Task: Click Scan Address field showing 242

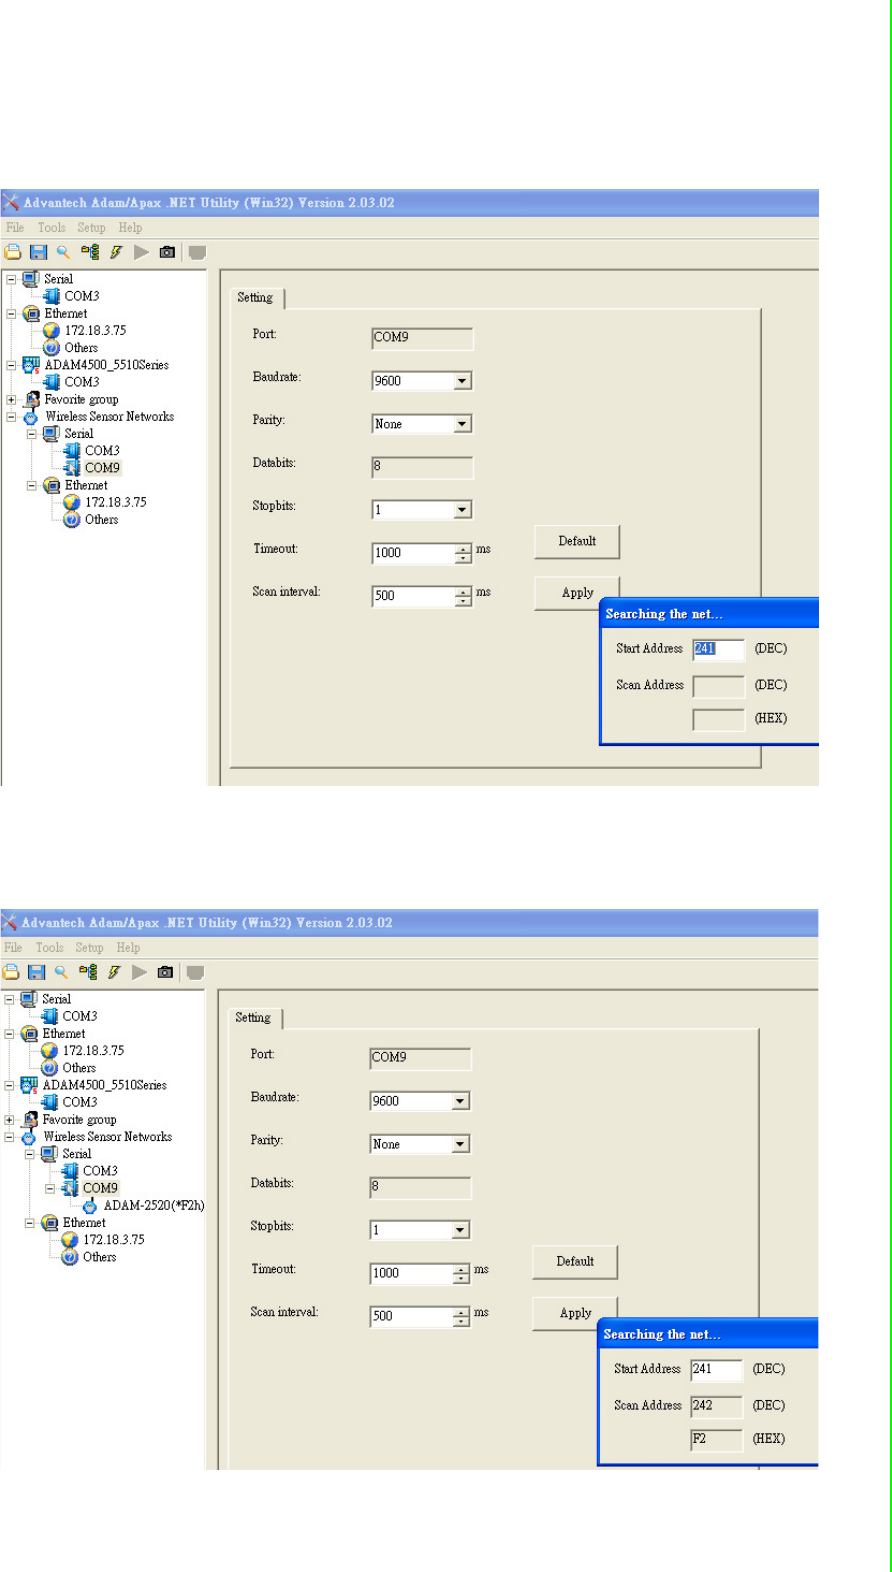Action: [x=717, y=1406]
